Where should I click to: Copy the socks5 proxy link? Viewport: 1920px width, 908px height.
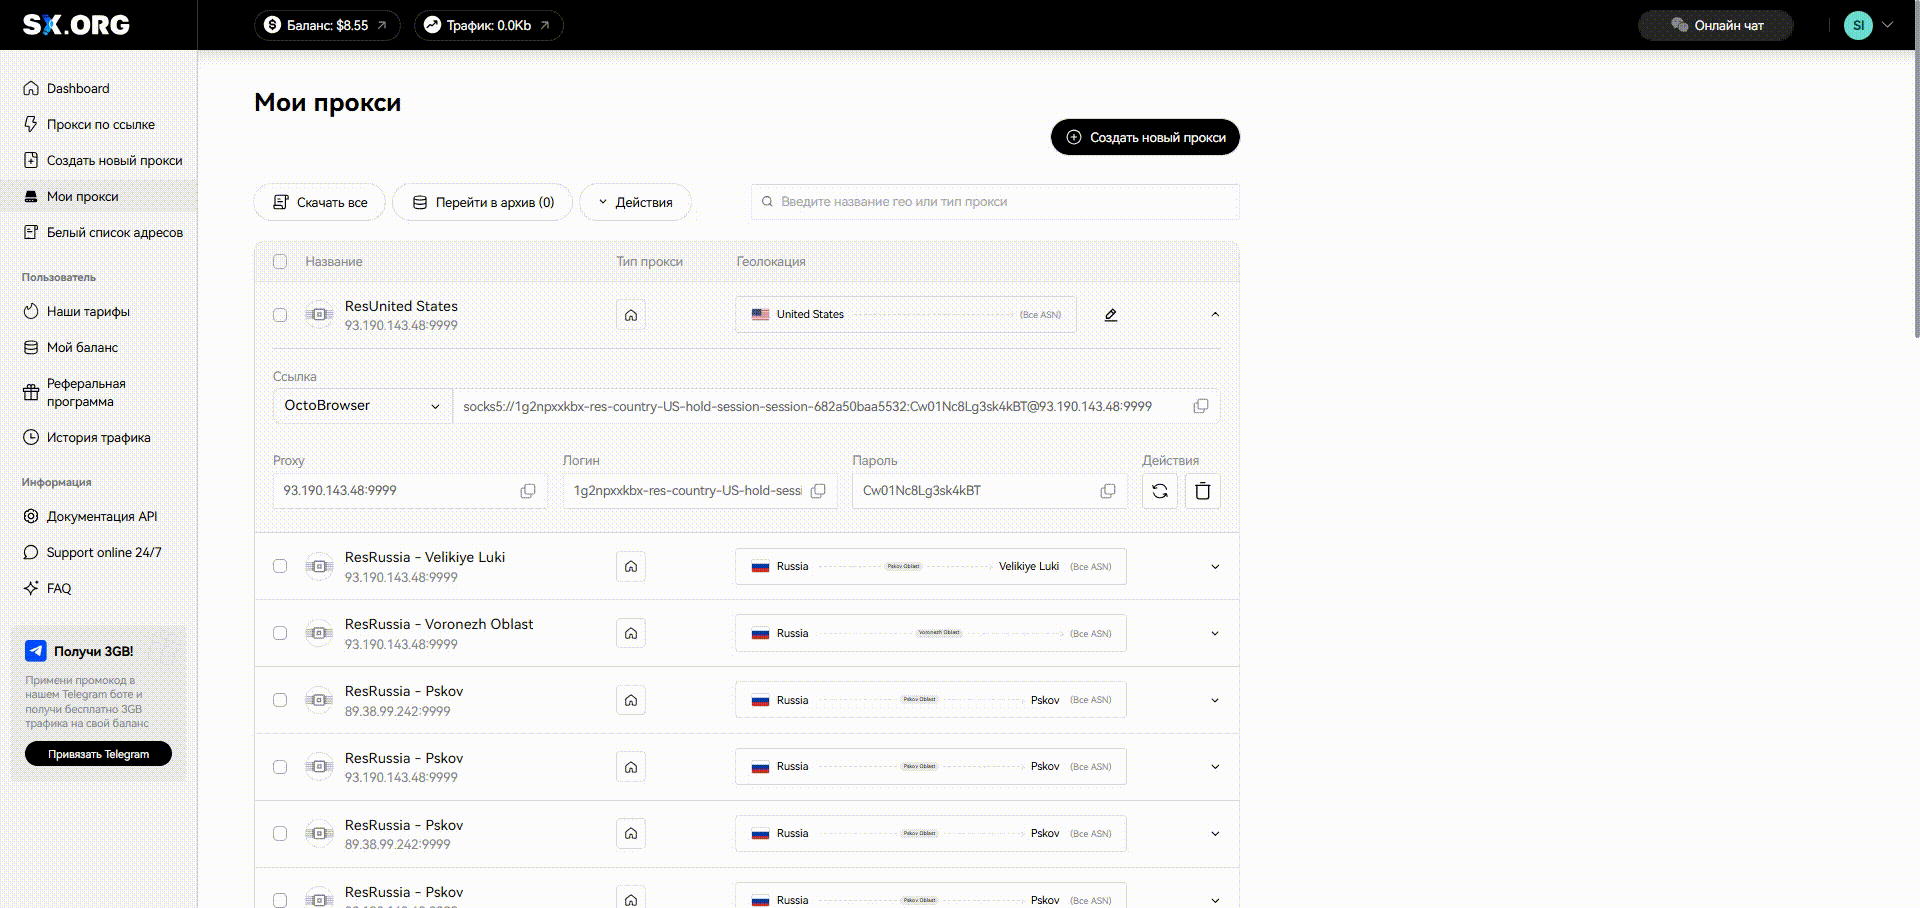point(1200,406)
